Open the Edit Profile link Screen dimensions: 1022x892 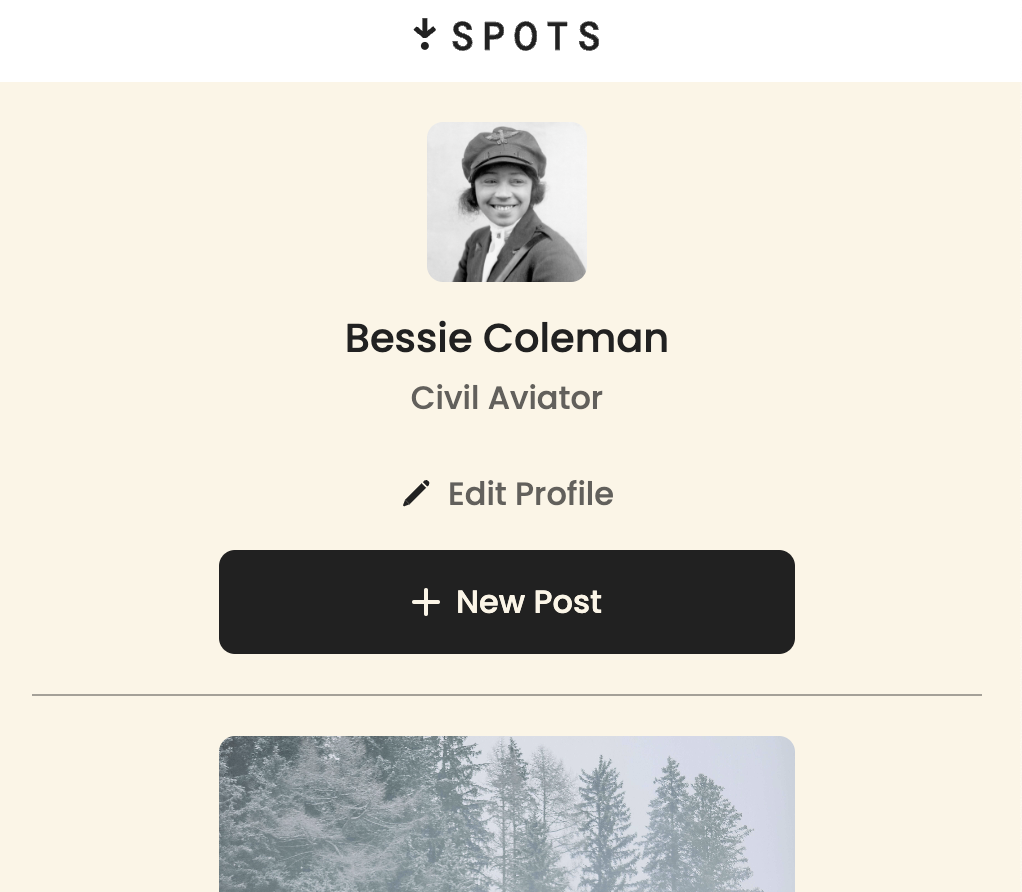tap(508, 493)
